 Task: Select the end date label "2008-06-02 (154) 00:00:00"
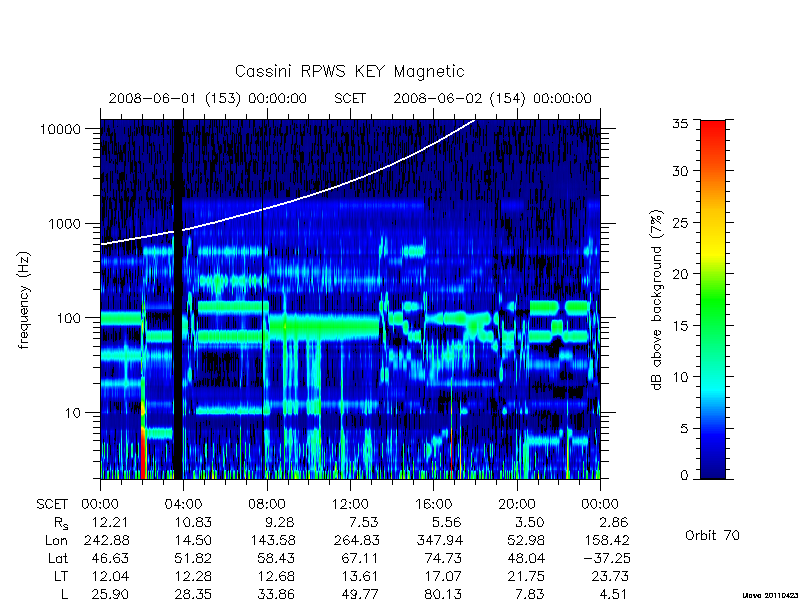click(492, 98)
